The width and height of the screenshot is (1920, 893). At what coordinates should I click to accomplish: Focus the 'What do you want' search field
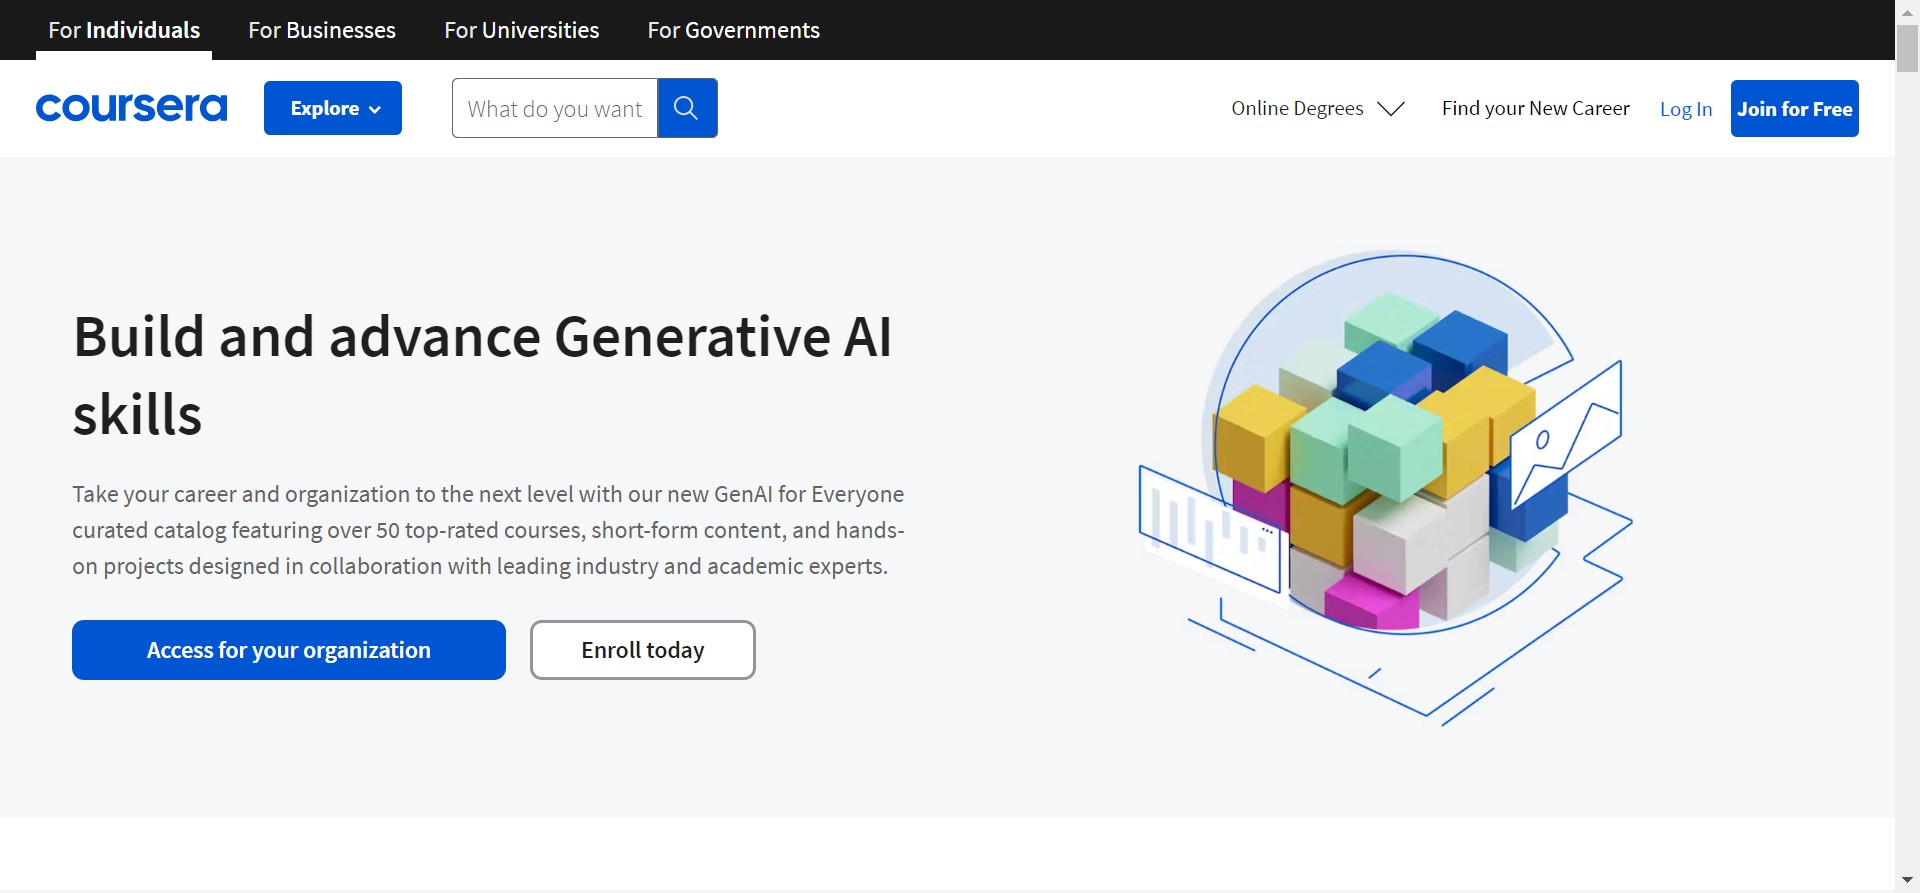tap(555, 108)
